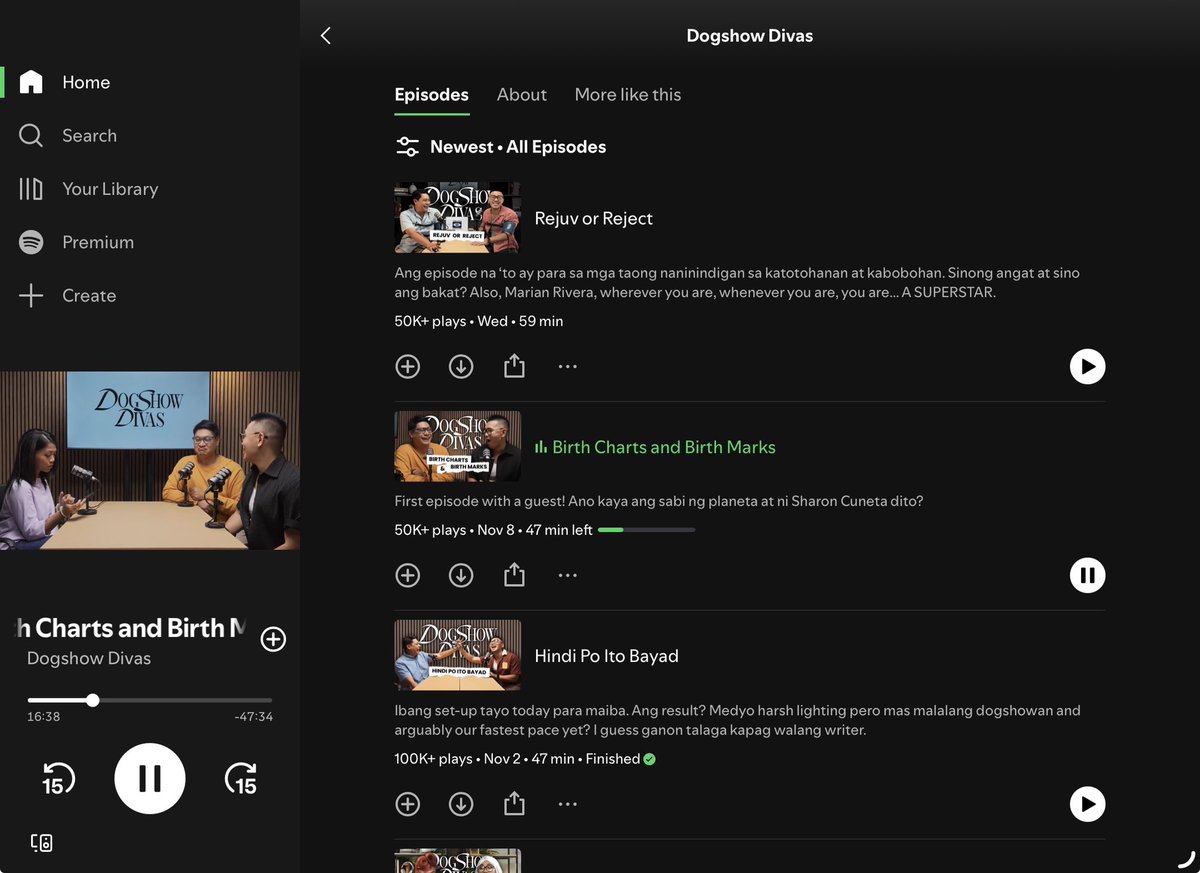Open more options for Birth Charts episode
This screenshot has height=873, width=1200.
coord(568,575)
